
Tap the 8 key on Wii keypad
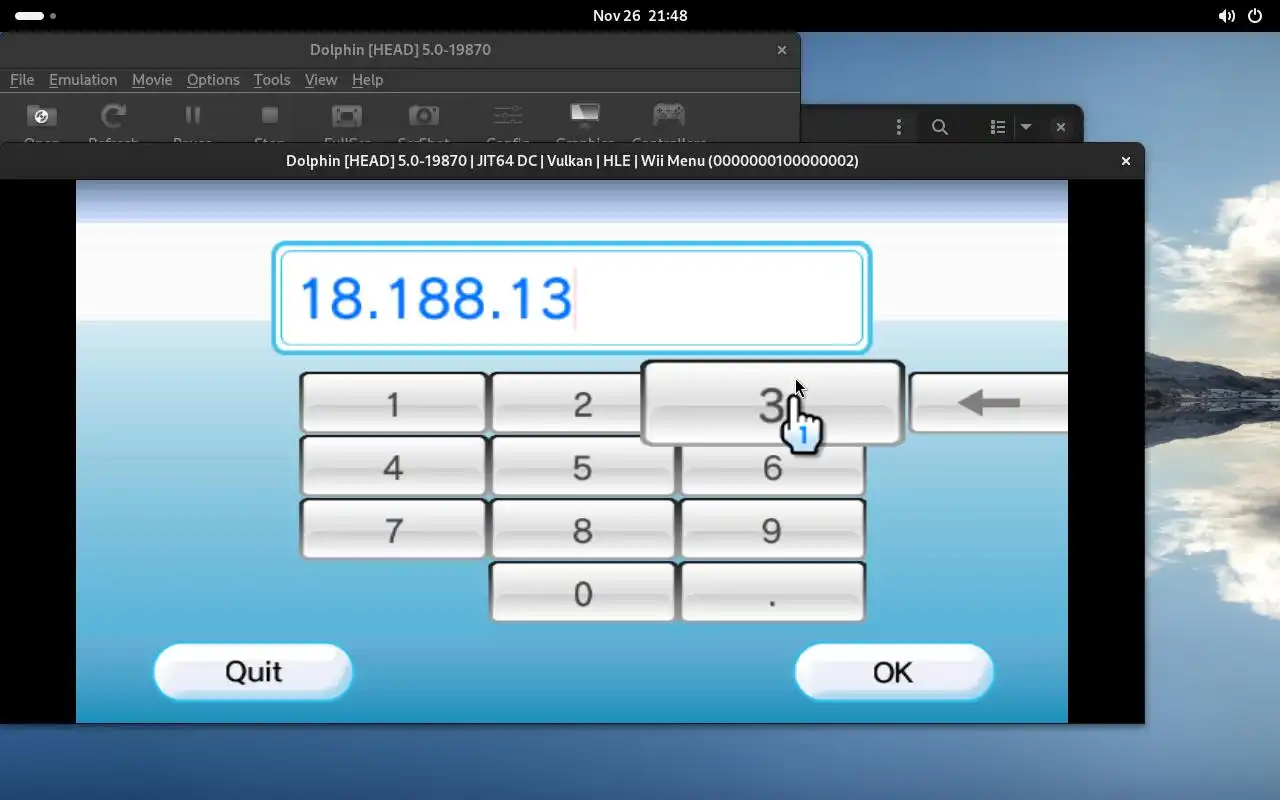583,530
